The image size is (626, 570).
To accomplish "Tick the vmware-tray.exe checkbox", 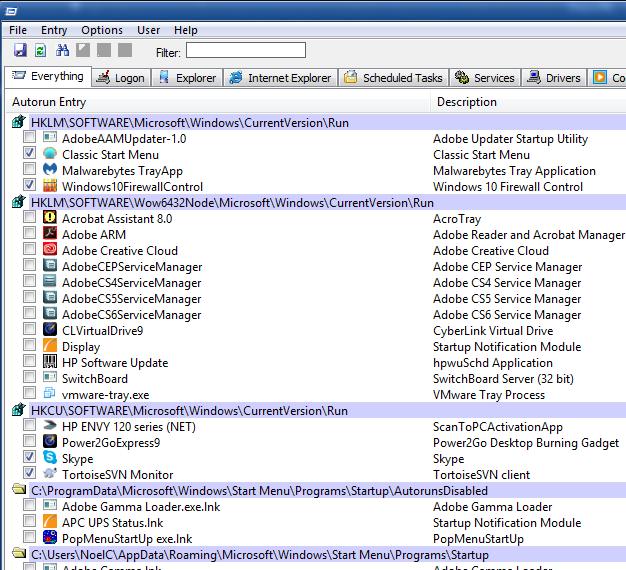I will [x=29, y=392].
